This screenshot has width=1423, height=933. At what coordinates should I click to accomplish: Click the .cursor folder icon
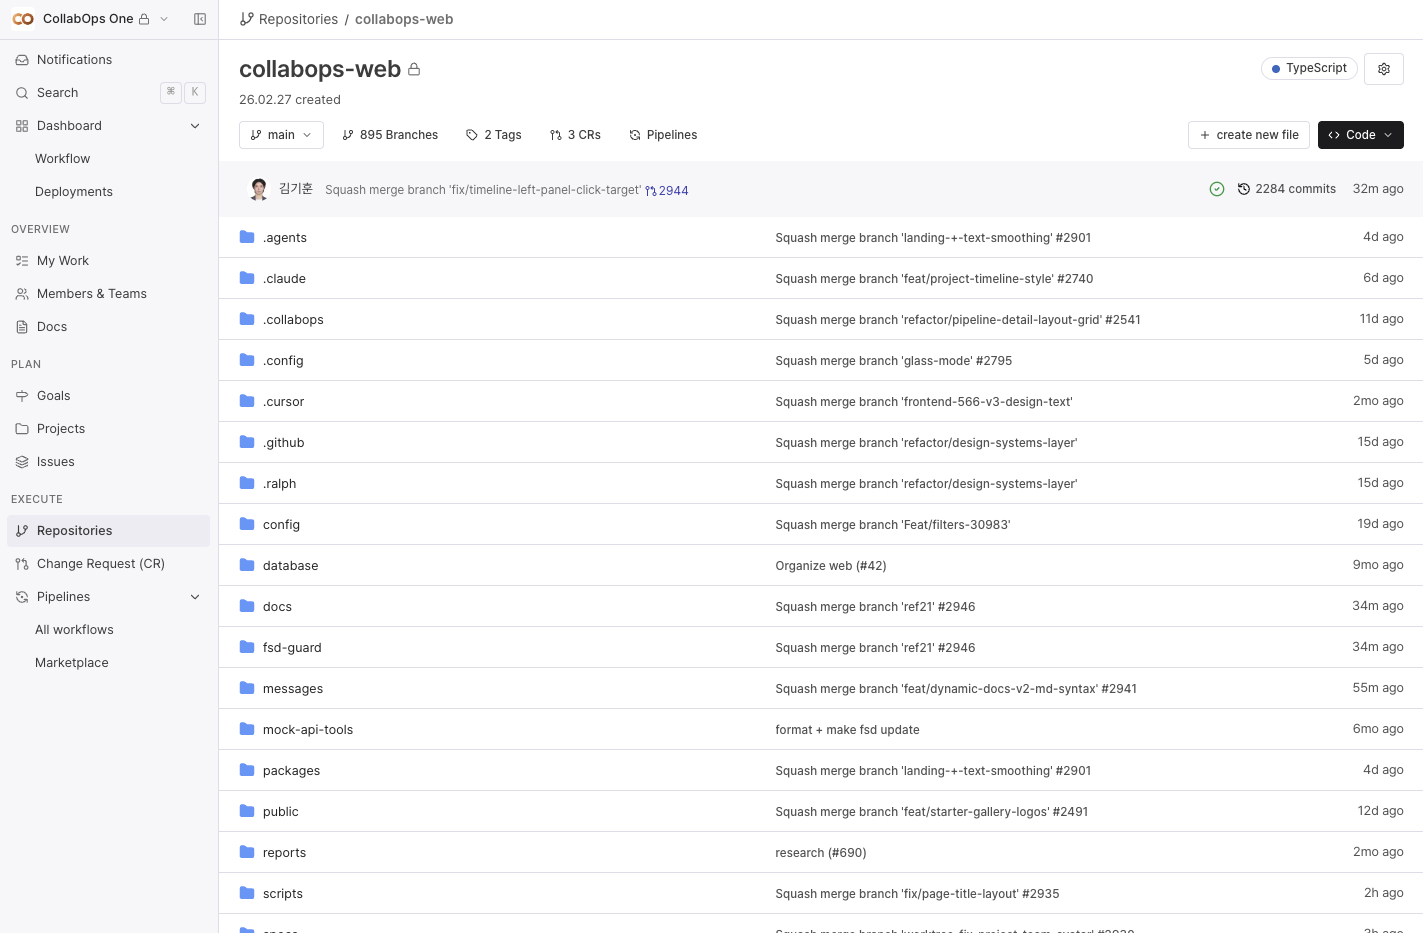(247, 401)
